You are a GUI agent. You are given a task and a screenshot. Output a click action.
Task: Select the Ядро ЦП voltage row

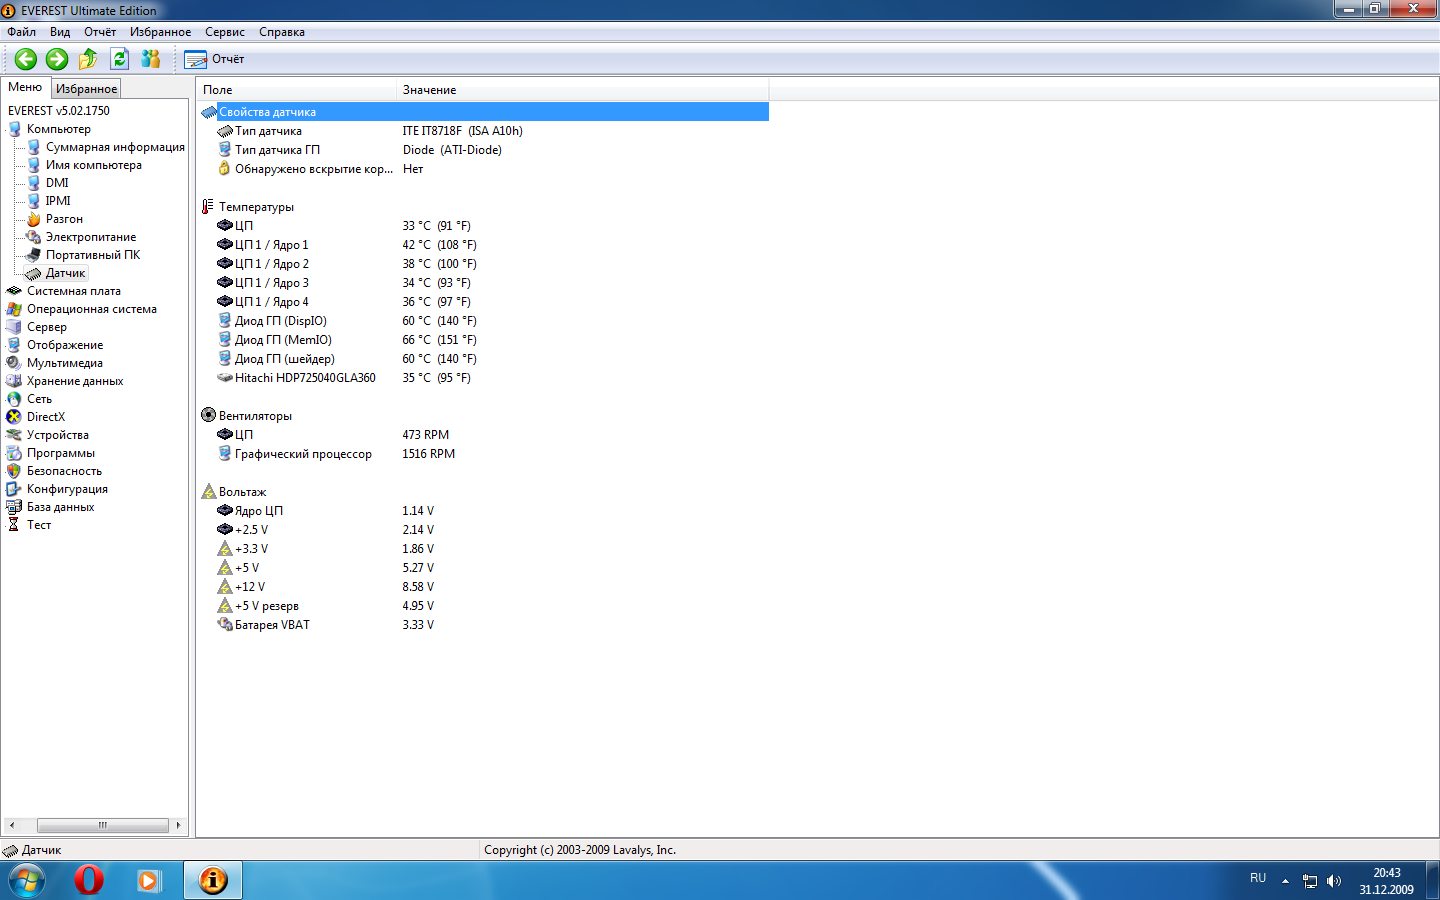483,511
